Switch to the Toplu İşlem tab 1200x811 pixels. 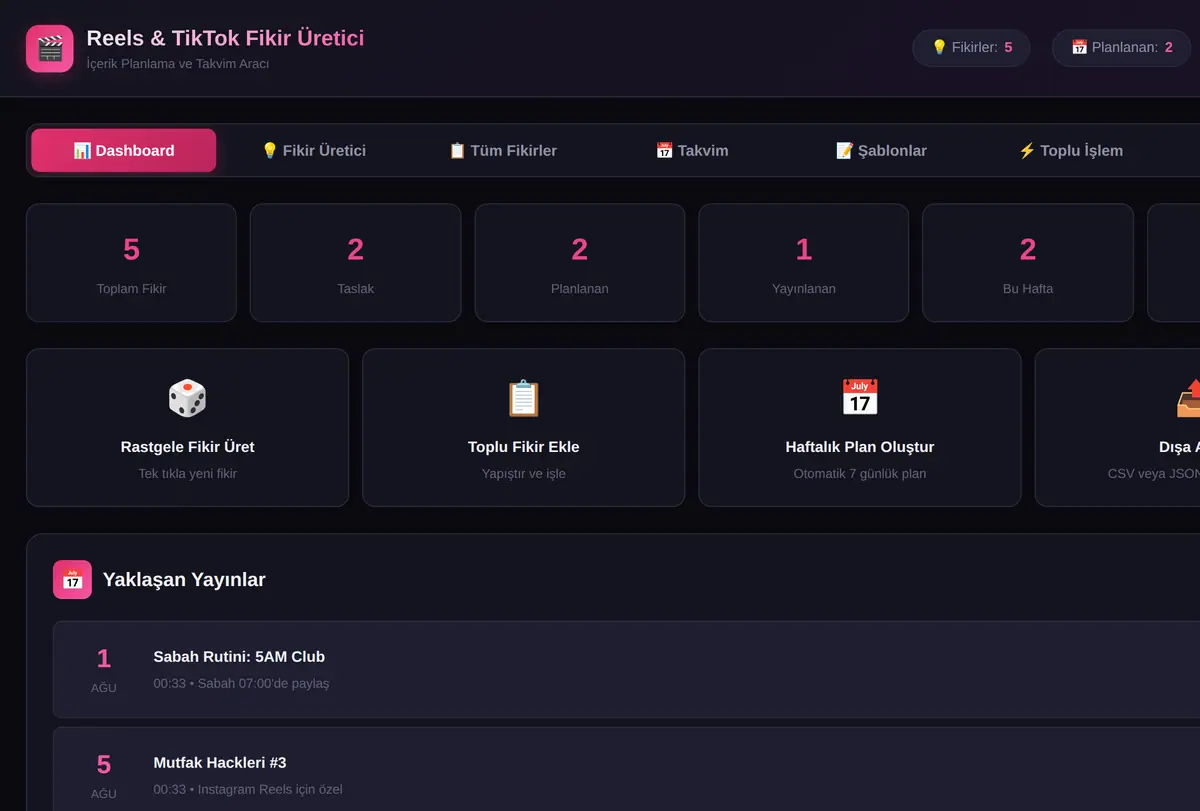(x=1070, y=151)
